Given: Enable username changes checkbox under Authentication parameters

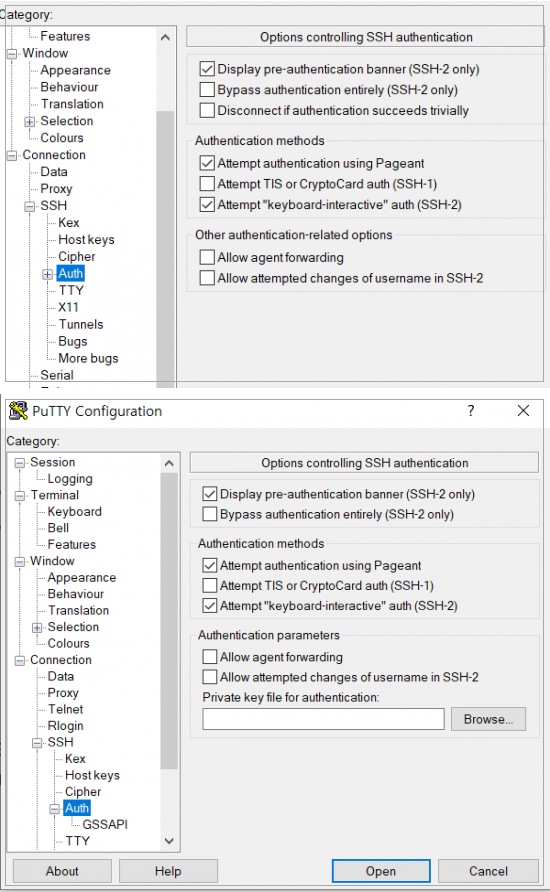Looking at the screenshot, I should [210, 677].
